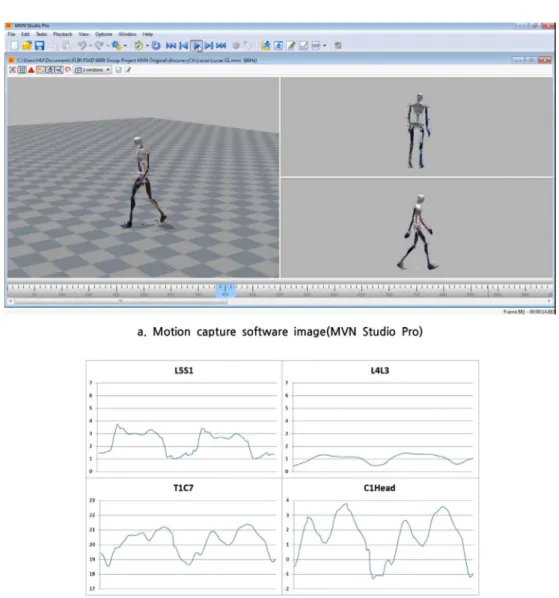Click the grey Record circle button
The width and height of the screenshot is (559, 598).
coord(236,46)
